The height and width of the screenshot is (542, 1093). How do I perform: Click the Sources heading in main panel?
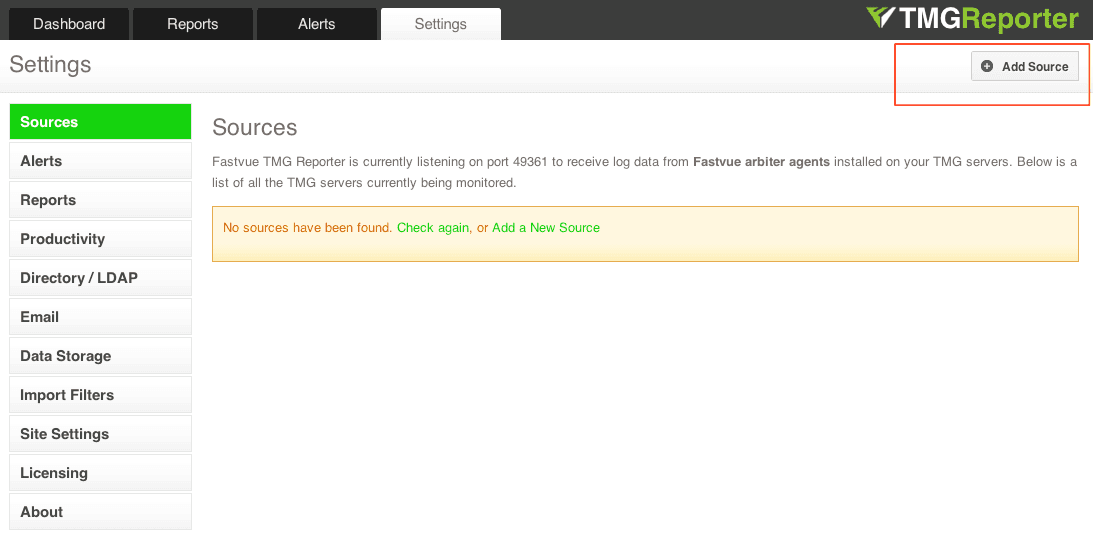254,127
